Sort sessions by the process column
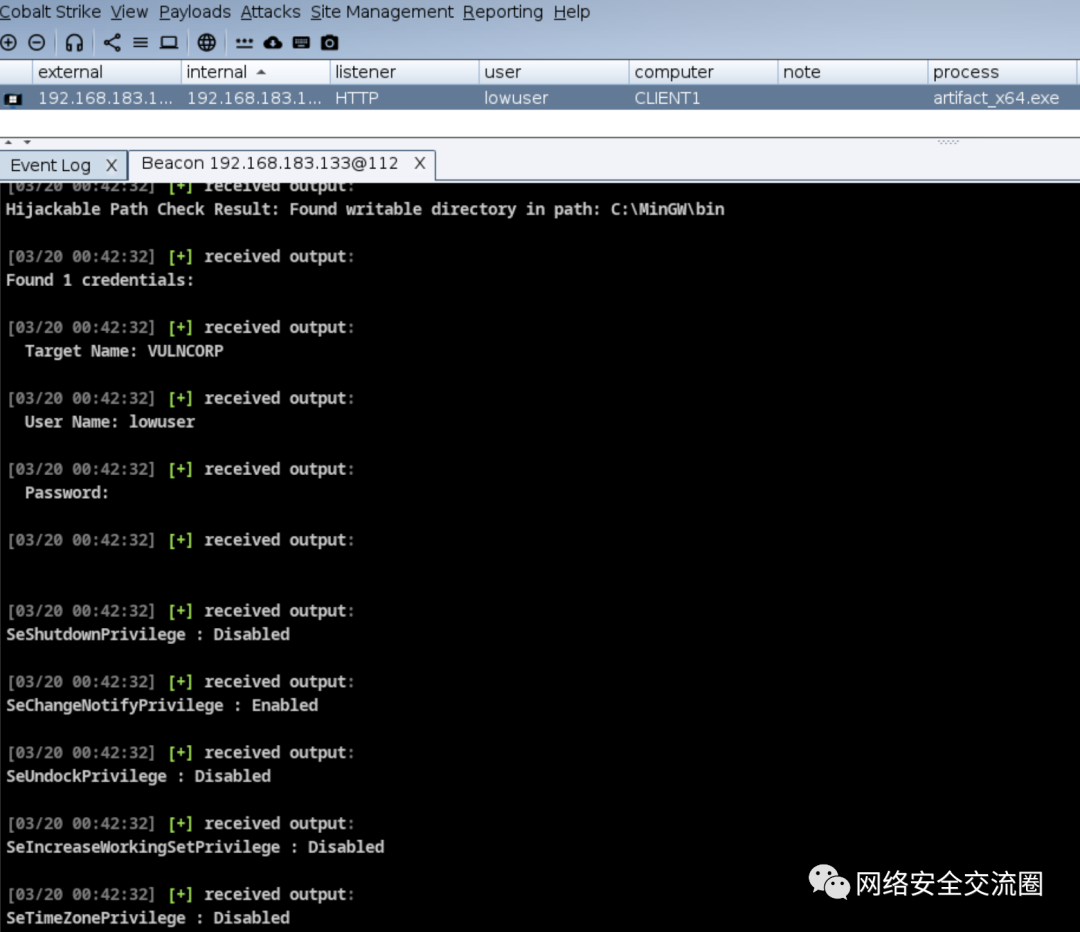 [1002, 72]
